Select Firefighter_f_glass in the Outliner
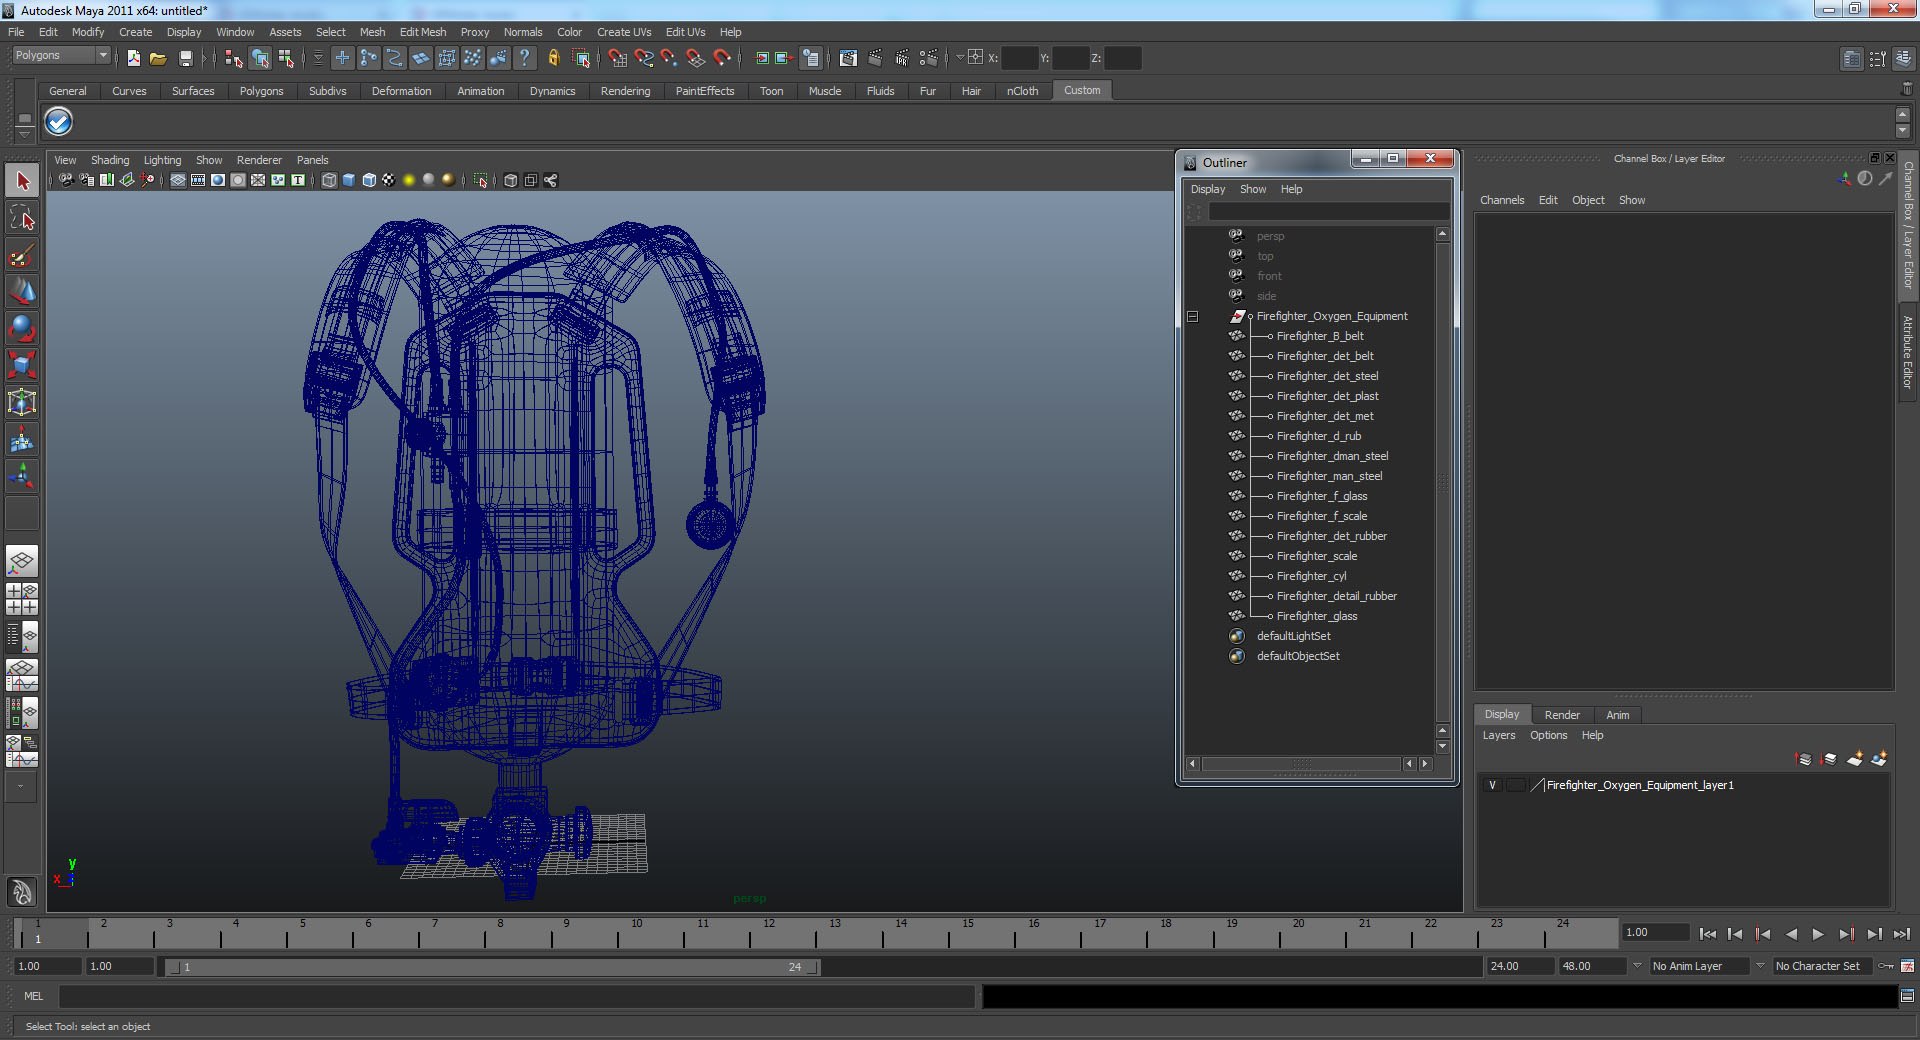 pos(1321,496)
